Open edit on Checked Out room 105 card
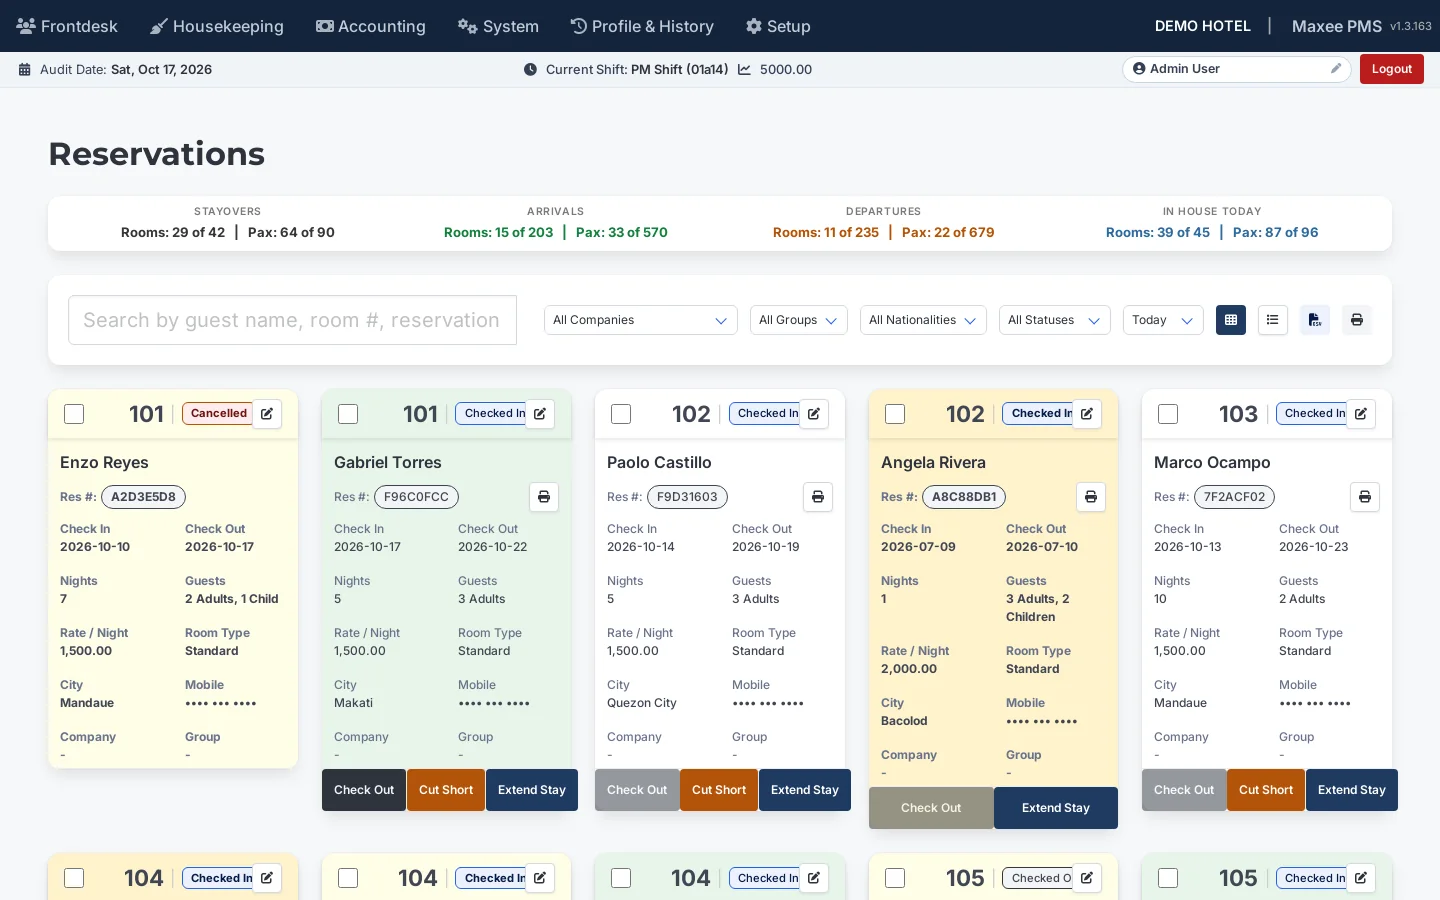Viewport: 1440px width, 900px height. click(1087, 878)
